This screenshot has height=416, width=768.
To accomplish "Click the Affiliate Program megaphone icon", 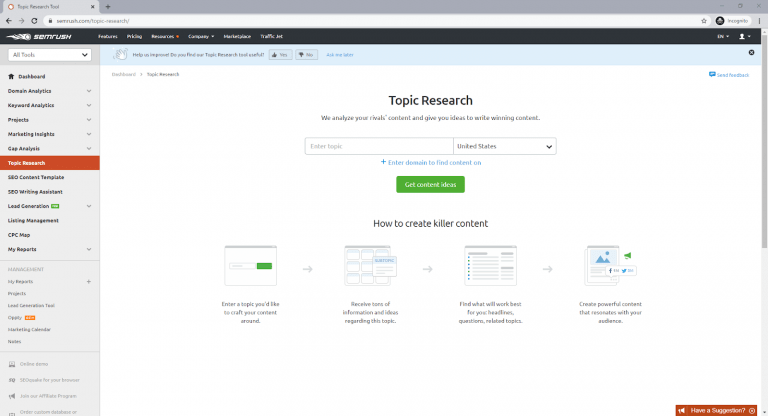I will click(x=12, y=396).
